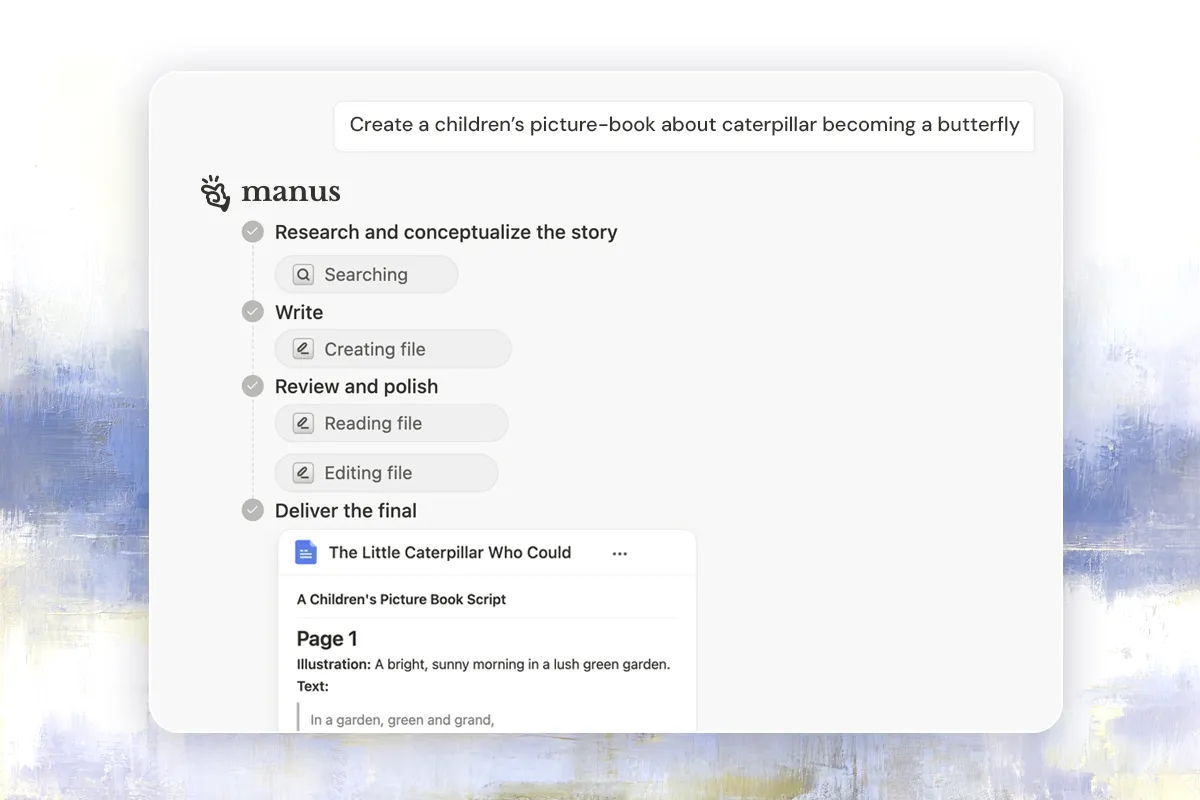Image resolution: width=1200 pixels, height=800 pixels.
Task: Open the Creating file action chip
Action: 392,349
